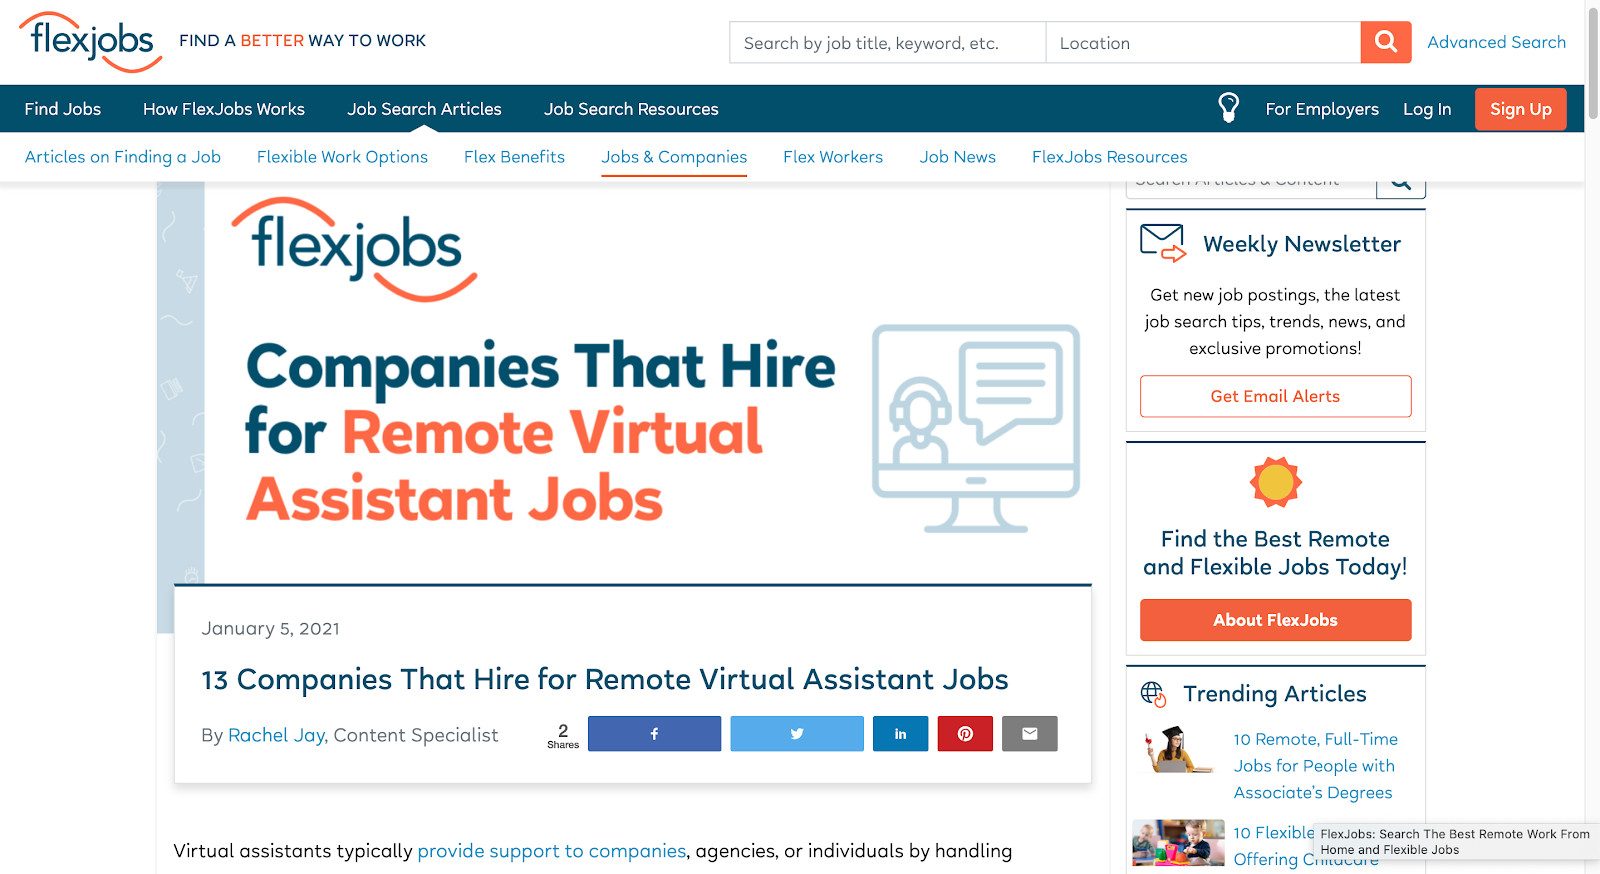Share article by email envelope button

tap(1030, 734)
